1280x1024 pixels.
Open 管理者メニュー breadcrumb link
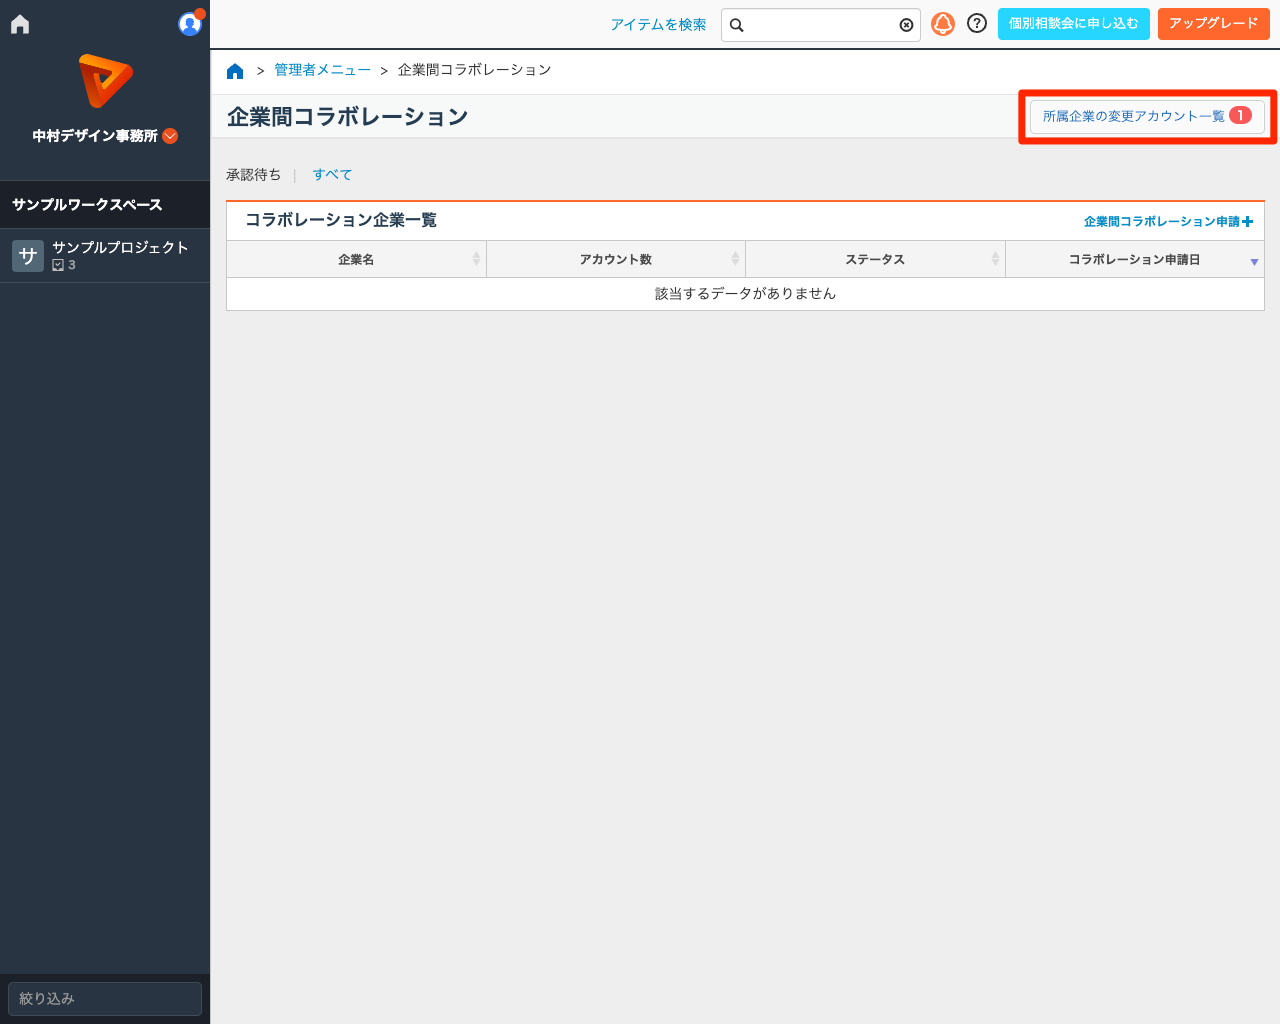(x=322, y=70)
